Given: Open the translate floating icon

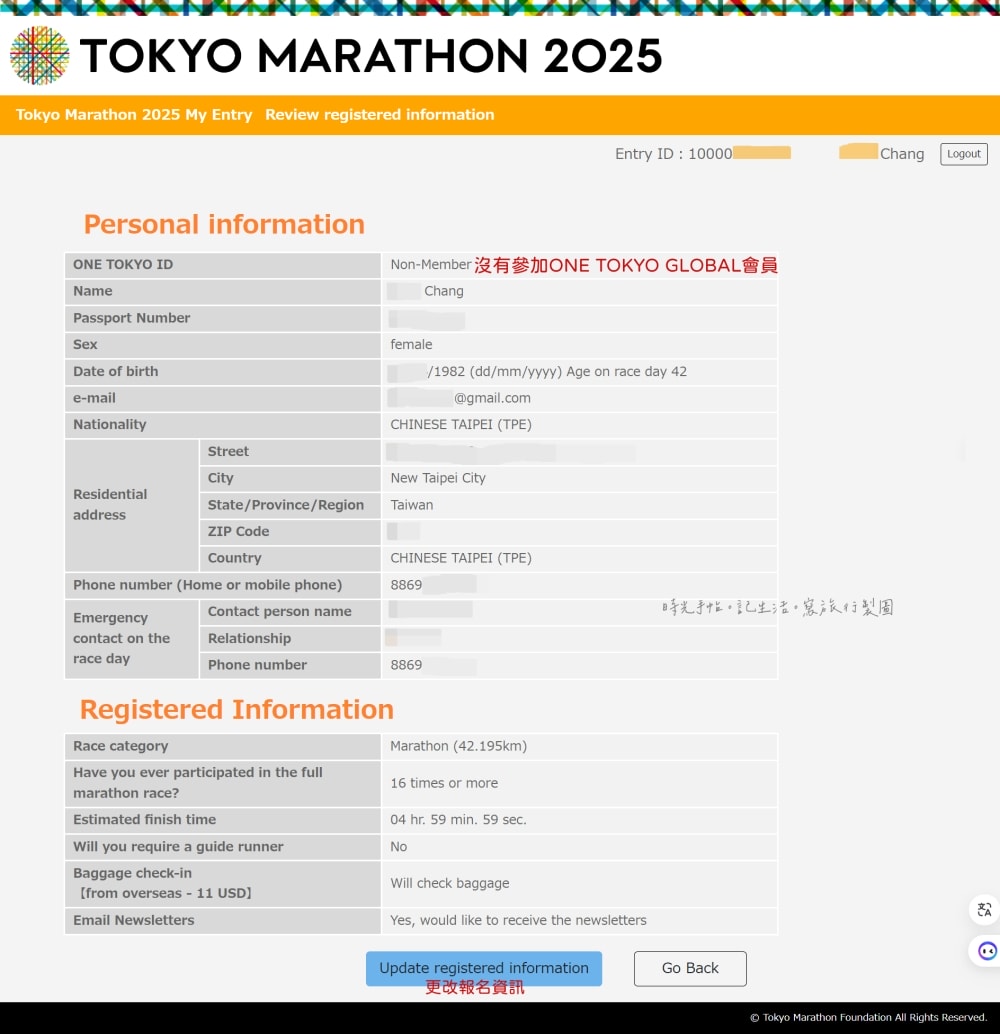Looking at the screenshot, I should pos(984,910).
